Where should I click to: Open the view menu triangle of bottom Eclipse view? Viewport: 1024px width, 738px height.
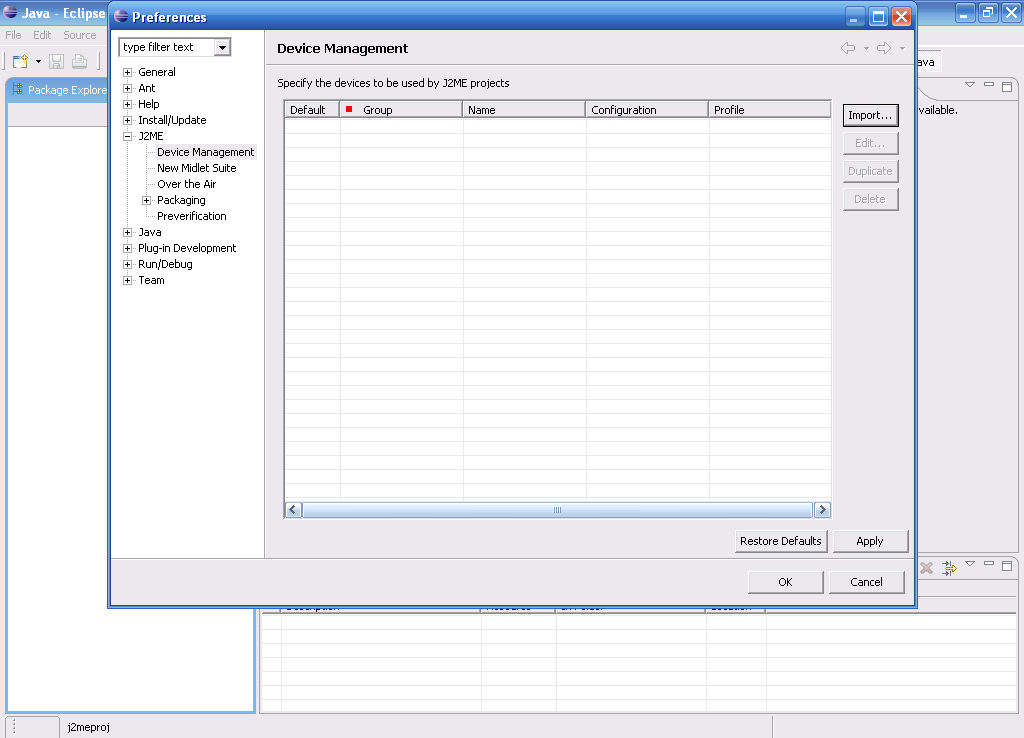click(x=970, y=564)
